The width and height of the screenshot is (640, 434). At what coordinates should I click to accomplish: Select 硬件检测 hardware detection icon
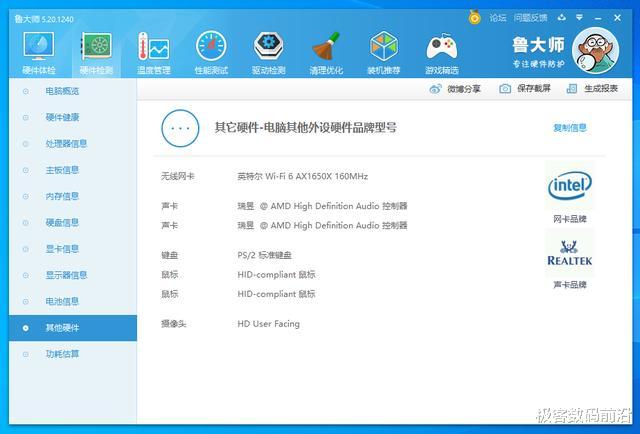click(96, 53)
